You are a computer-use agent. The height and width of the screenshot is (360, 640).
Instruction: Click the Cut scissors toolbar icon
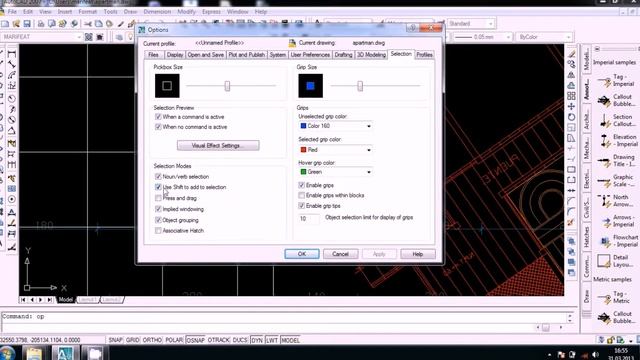pos(88,24)
